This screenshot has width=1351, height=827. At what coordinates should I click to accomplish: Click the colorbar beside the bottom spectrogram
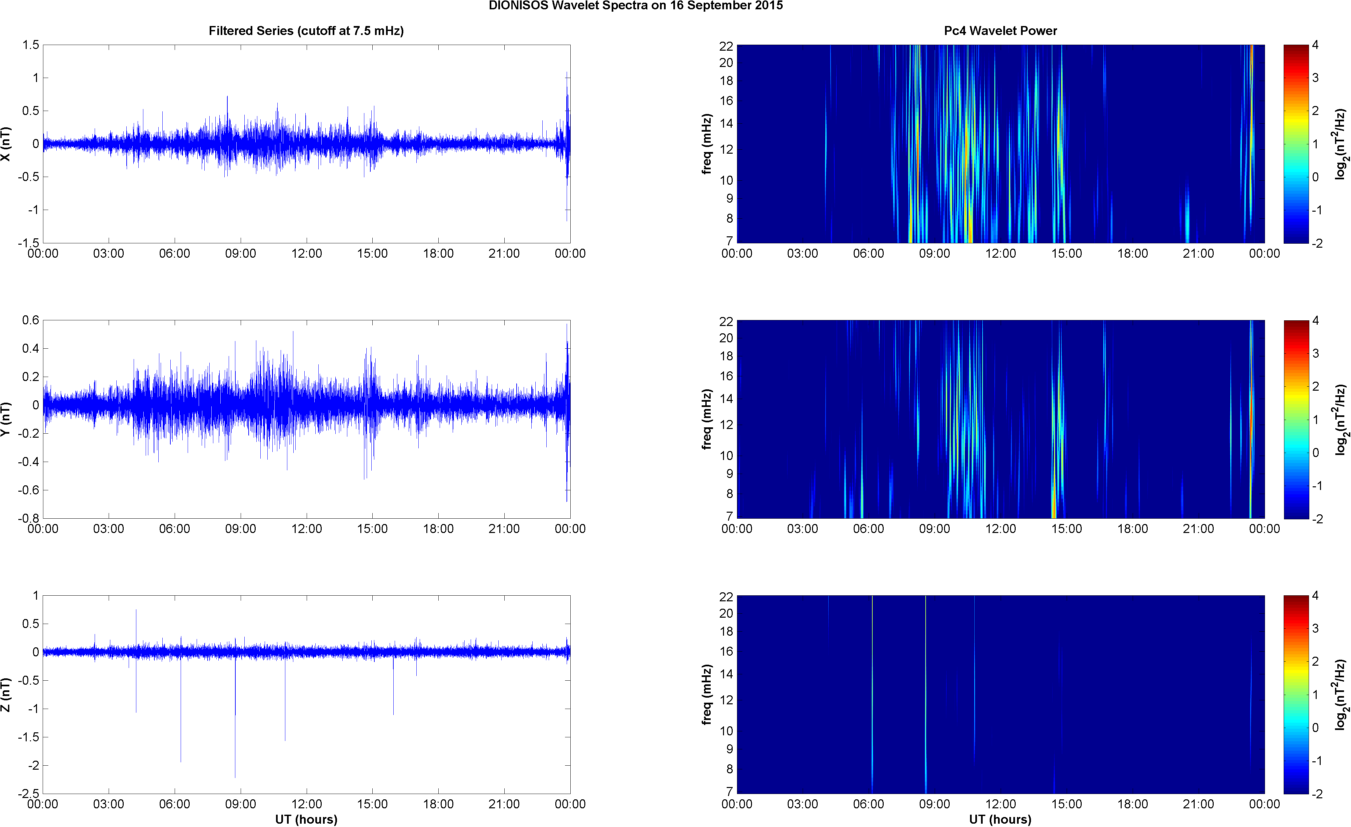1298,694
